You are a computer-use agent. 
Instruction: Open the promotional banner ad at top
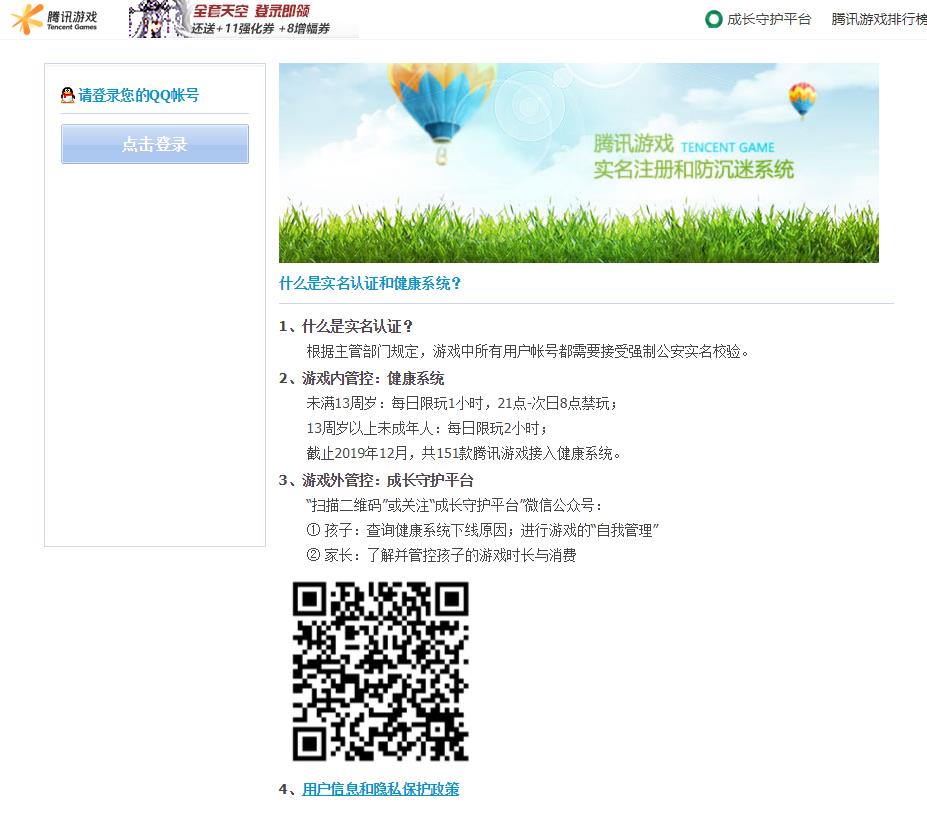pyautogui.click(x=244, y=19)
